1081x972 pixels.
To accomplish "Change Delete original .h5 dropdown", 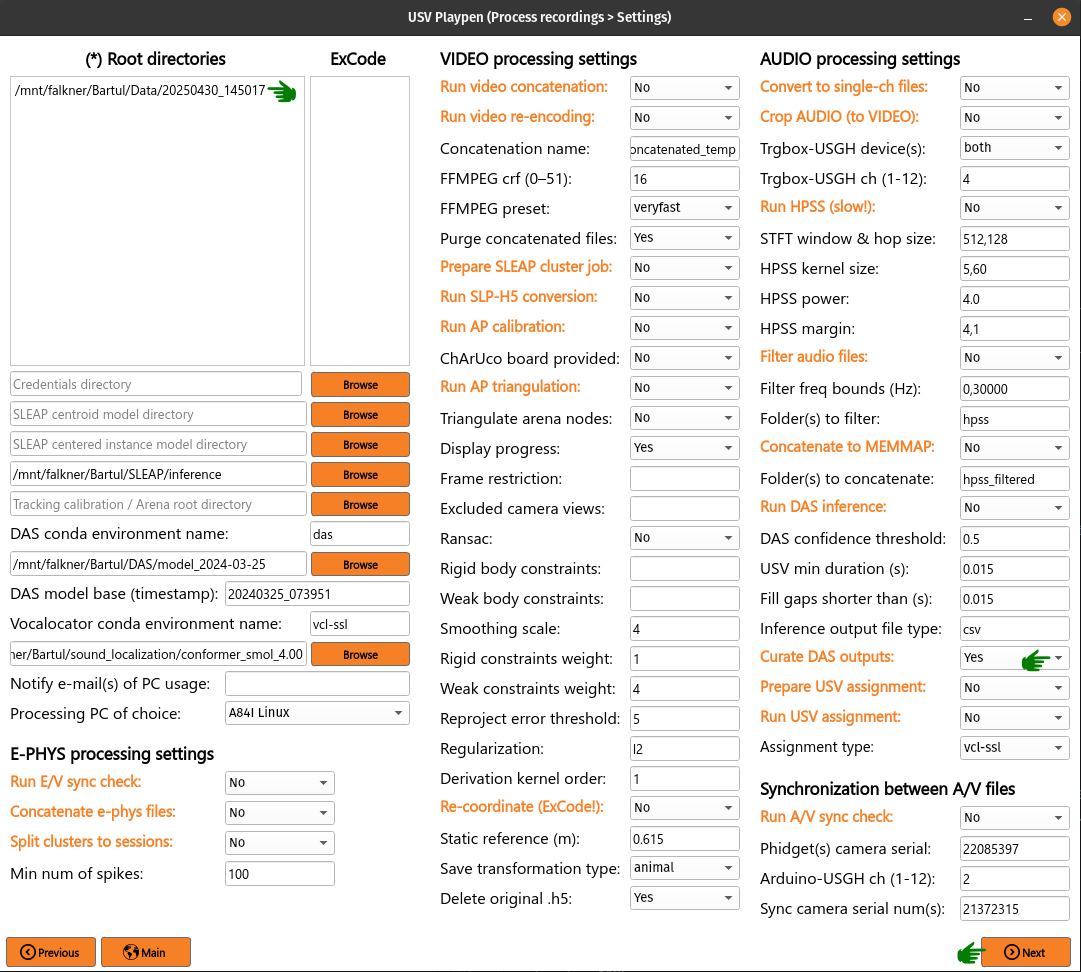I will pyautogui.click(x=684, y=898).
